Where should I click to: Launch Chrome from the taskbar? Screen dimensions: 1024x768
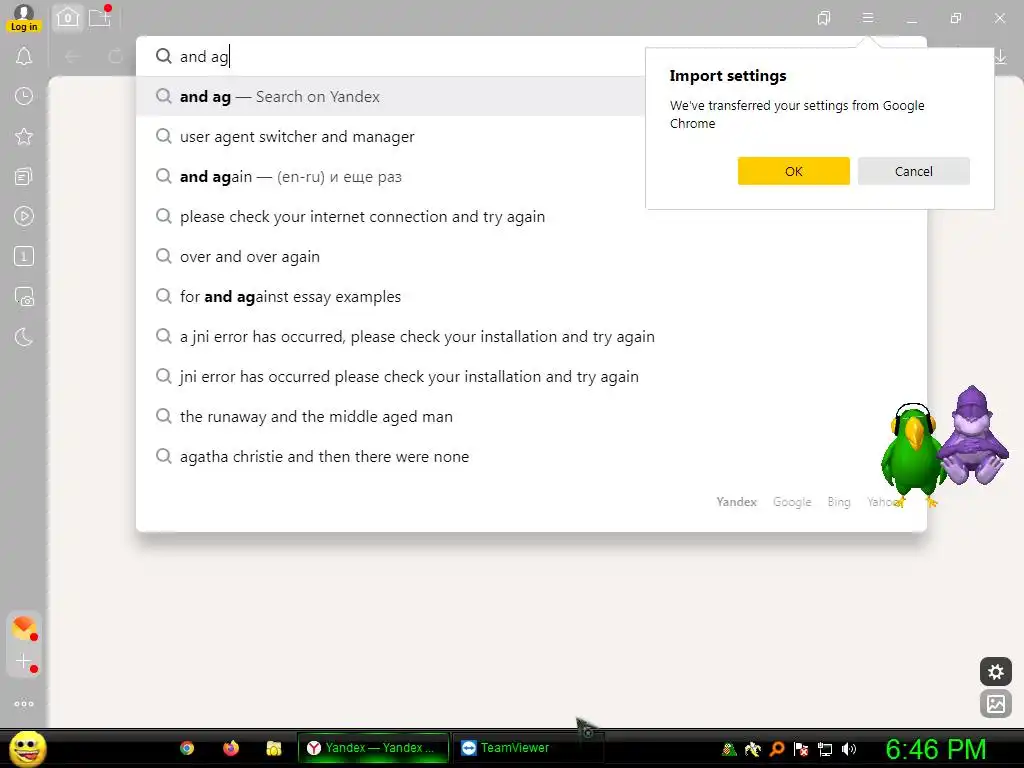(x=187, y=748)
